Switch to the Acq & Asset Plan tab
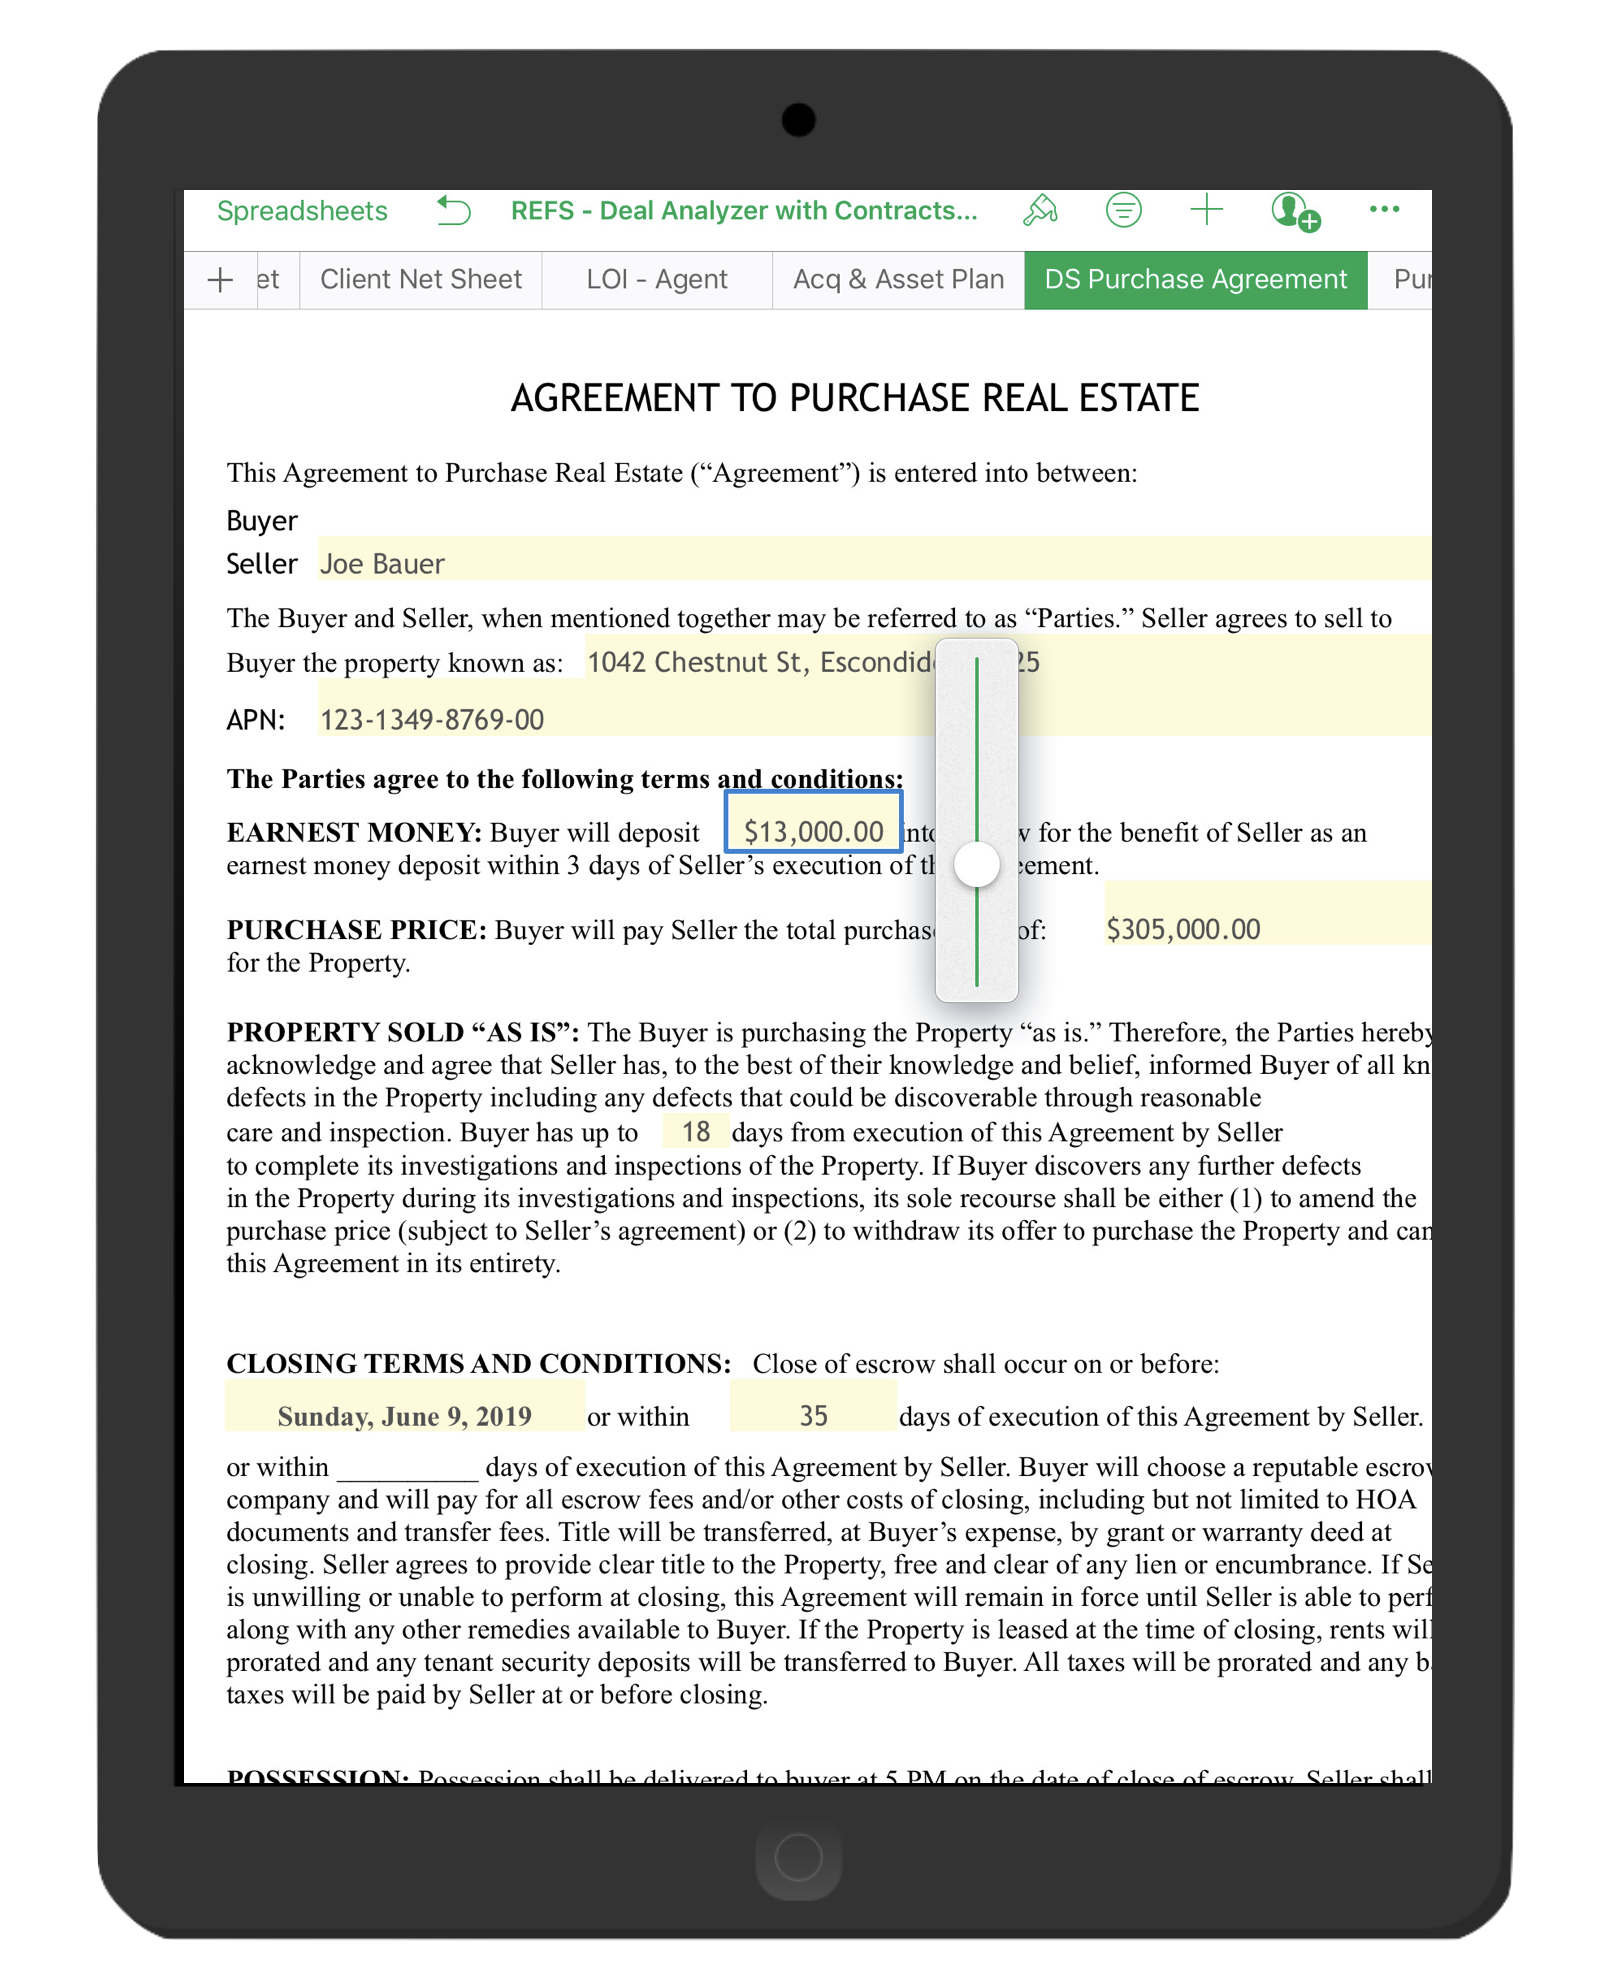Viewport: 1614px width, 1984px height. tap(898, 280)
